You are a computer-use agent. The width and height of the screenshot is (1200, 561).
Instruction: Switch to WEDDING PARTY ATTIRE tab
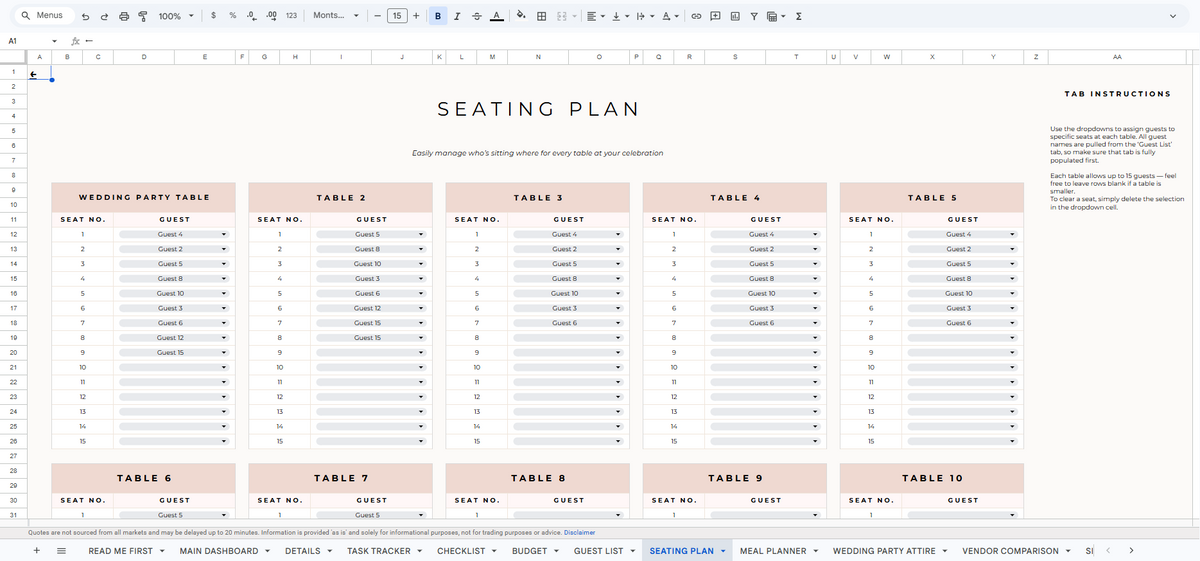[884, 551]
